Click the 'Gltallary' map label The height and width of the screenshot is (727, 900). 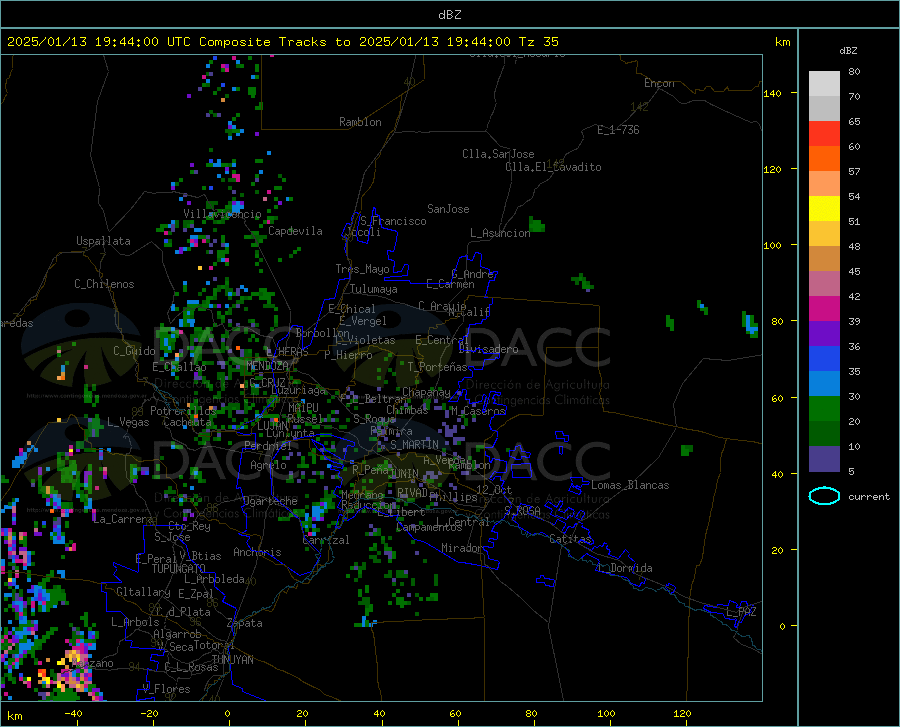pos(143,592)
